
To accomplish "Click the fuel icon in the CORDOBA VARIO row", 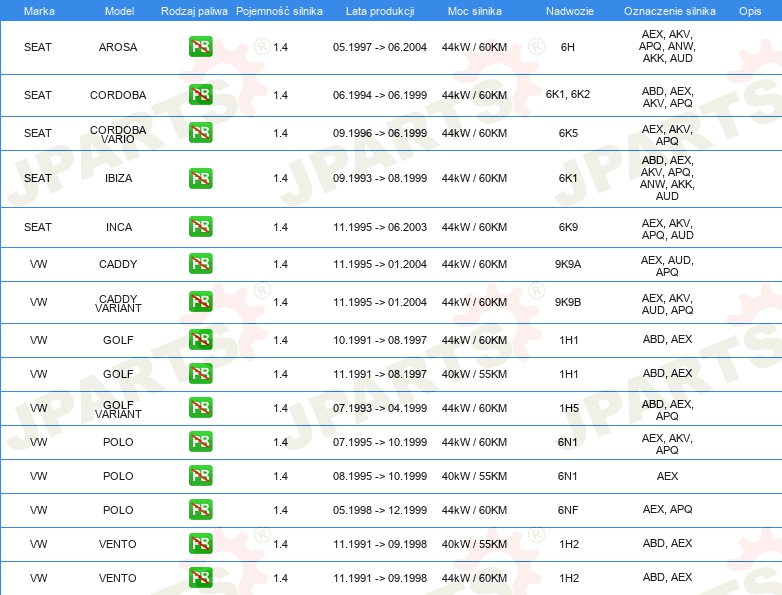I will (x=200, y=133).
